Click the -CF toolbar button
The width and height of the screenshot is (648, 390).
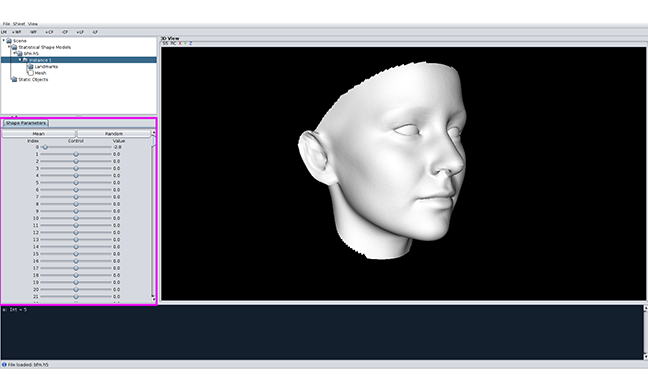(64, 32)
